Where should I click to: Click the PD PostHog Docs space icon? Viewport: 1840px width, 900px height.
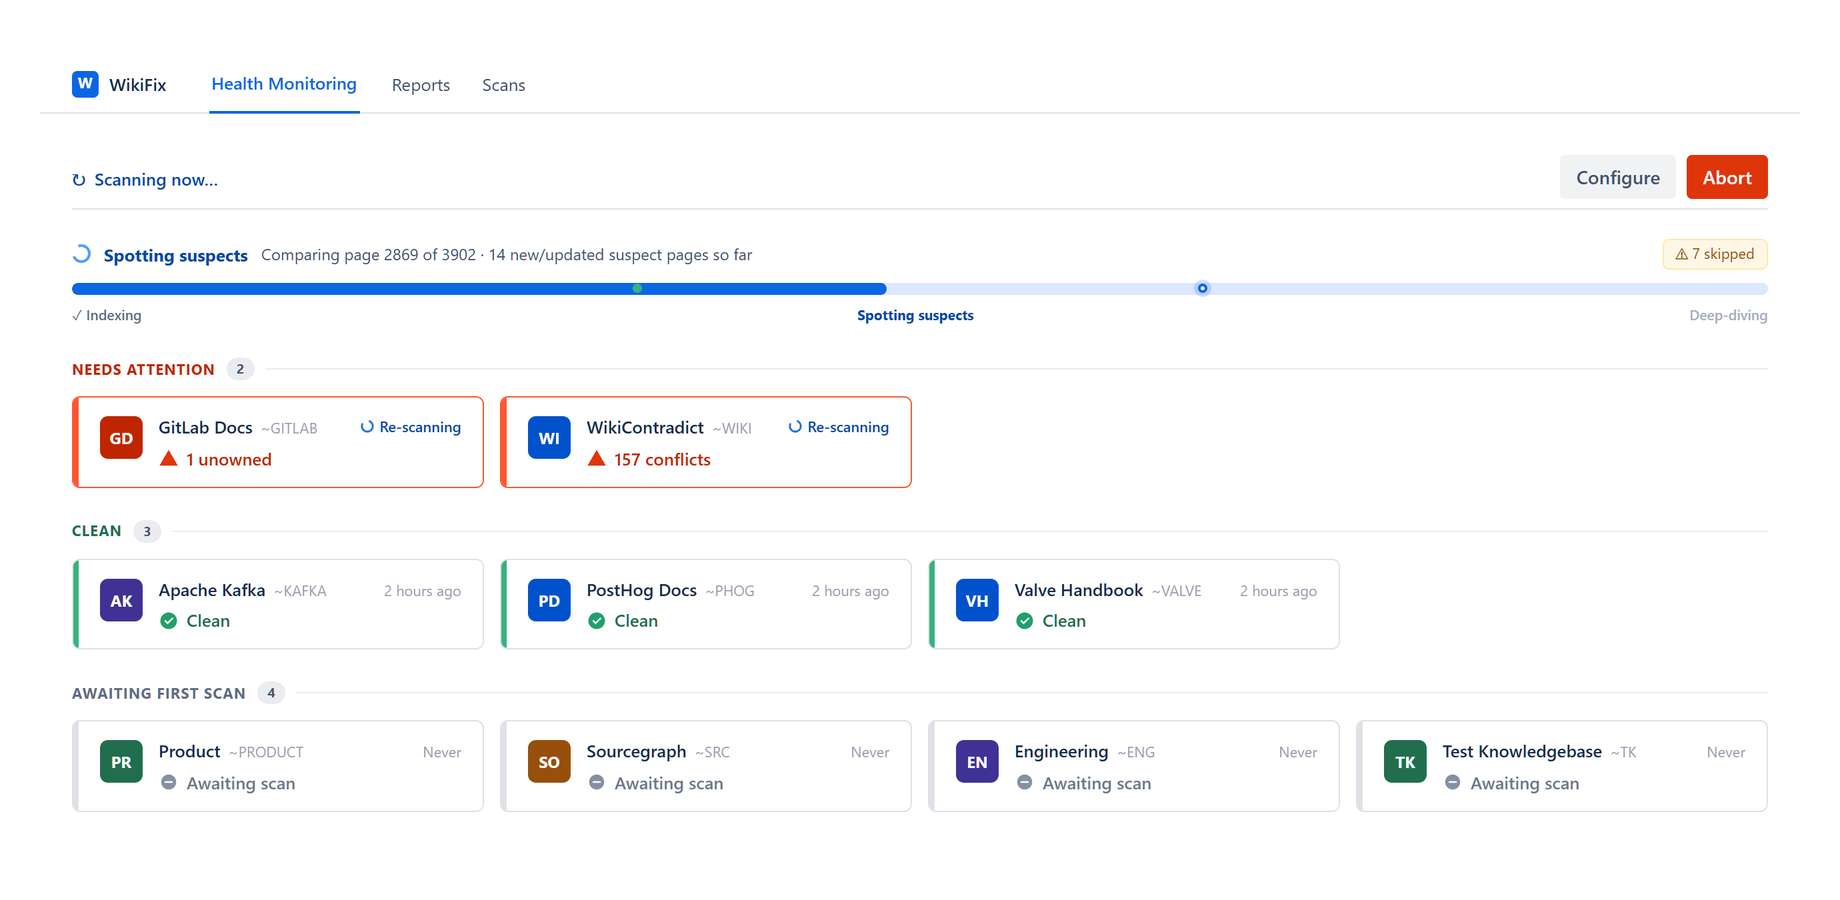click(x=549, y=601)
